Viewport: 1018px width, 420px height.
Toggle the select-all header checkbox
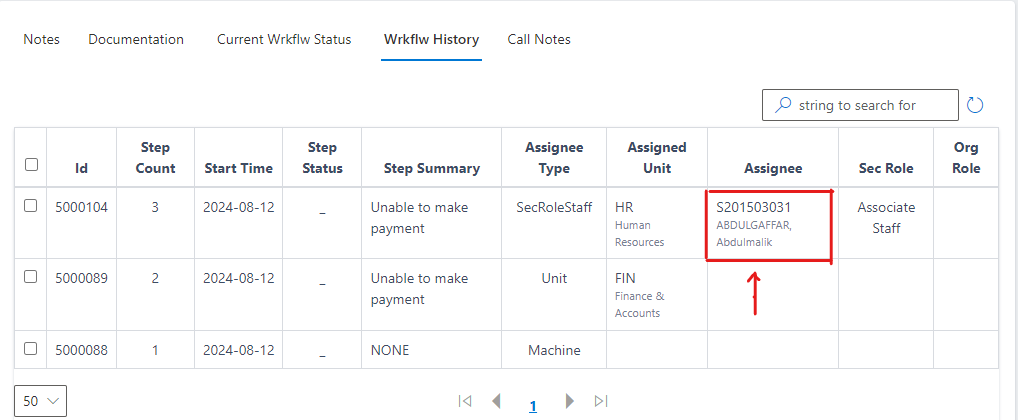pyautogui.click(x=31, y=164)
